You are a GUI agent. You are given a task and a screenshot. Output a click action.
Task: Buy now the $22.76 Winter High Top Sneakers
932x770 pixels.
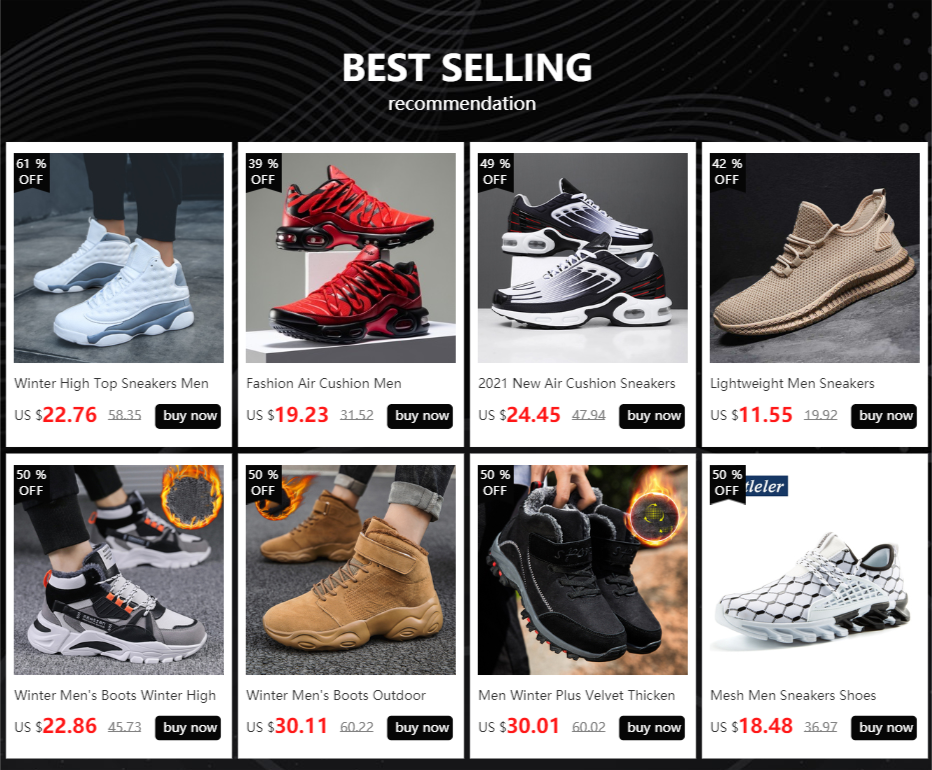pos(188,416)
